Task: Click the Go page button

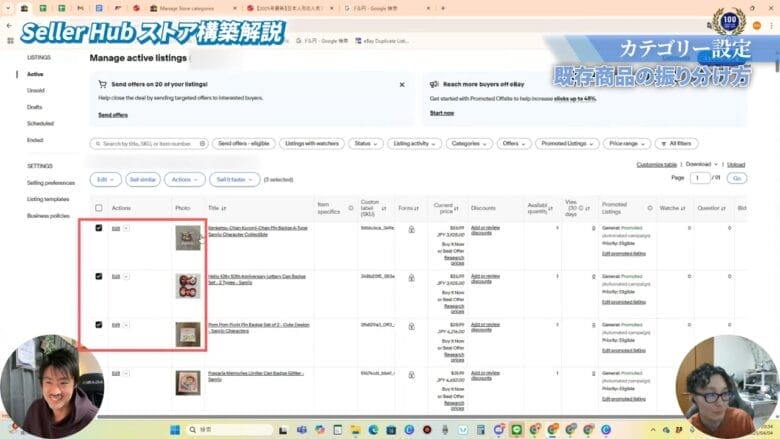Action: point(737,178)
